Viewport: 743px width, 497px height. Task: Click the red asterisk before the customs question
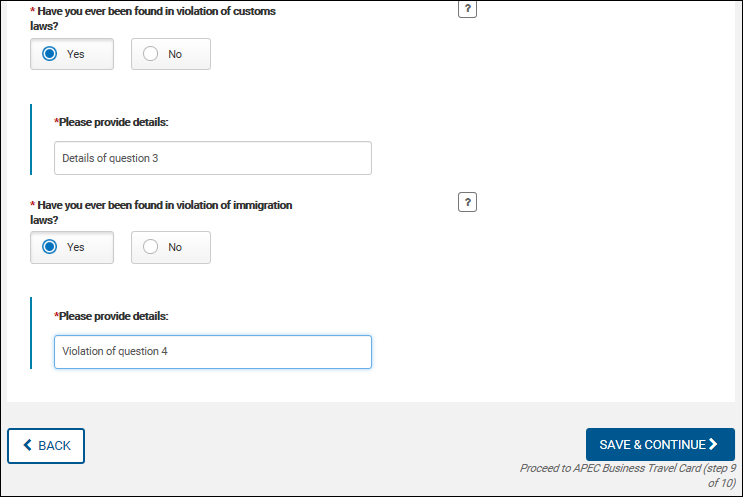[33, 11]
